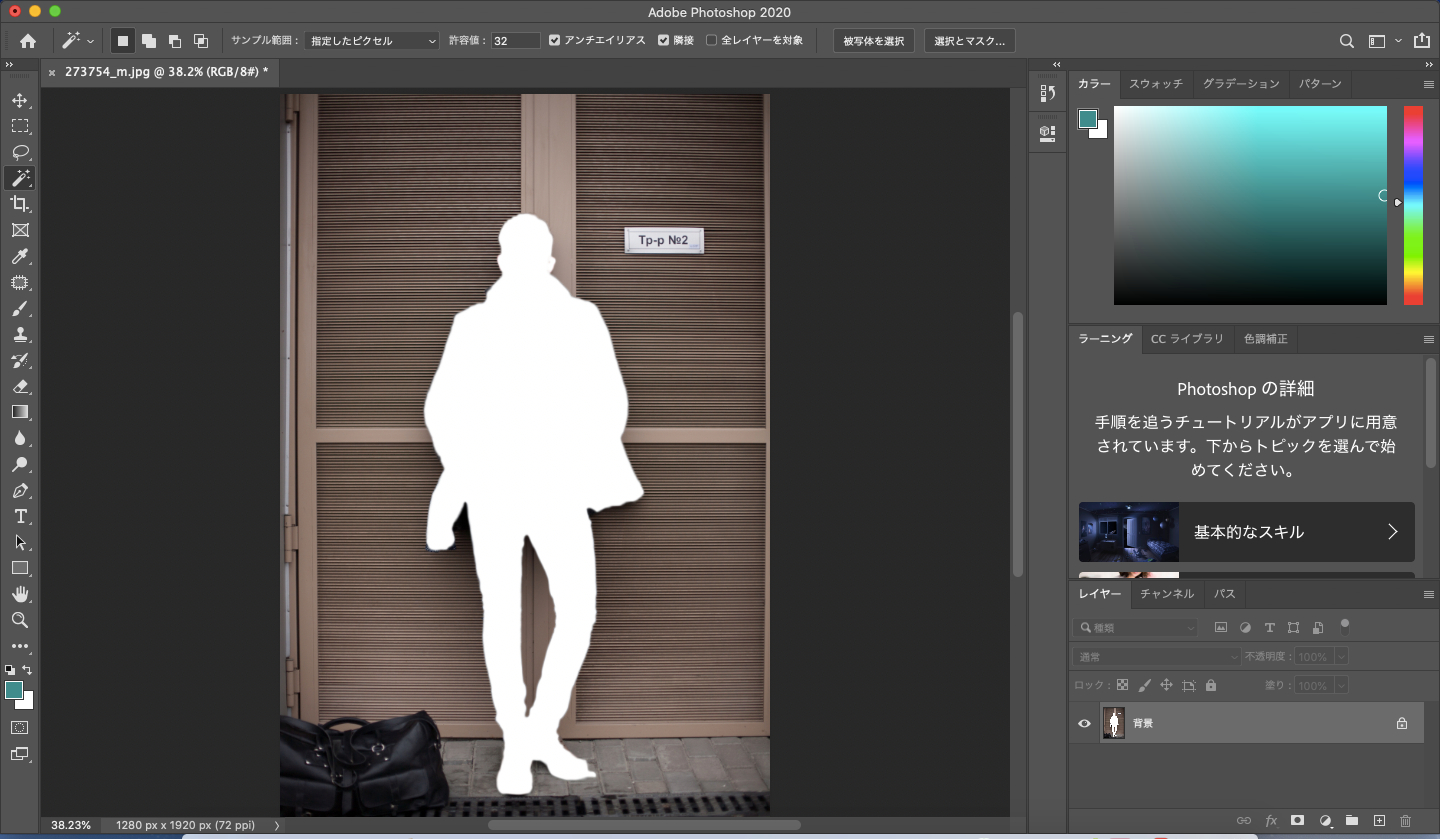This screenshot has height=839, width=1440.
Task: Select the Lasso tool
Action: coord(20,152)
